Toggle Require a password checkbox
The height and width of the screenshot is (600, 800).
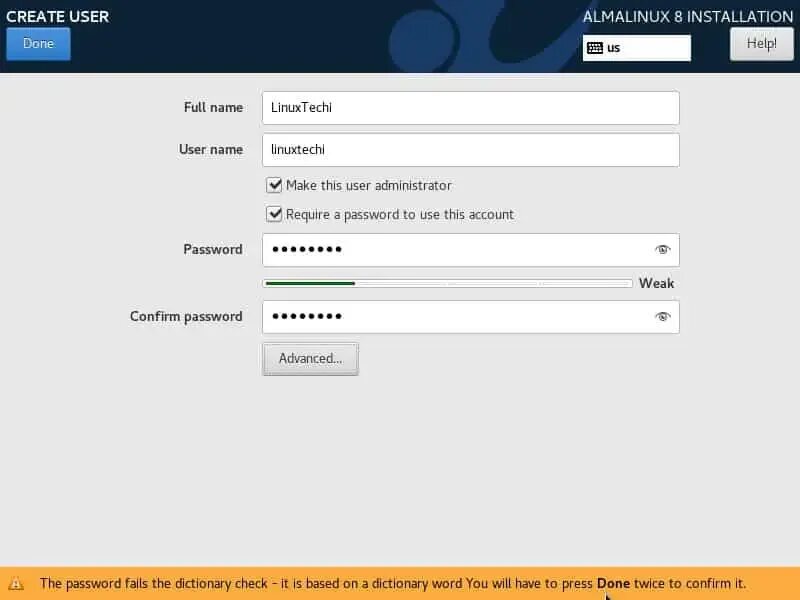(274, 214)
